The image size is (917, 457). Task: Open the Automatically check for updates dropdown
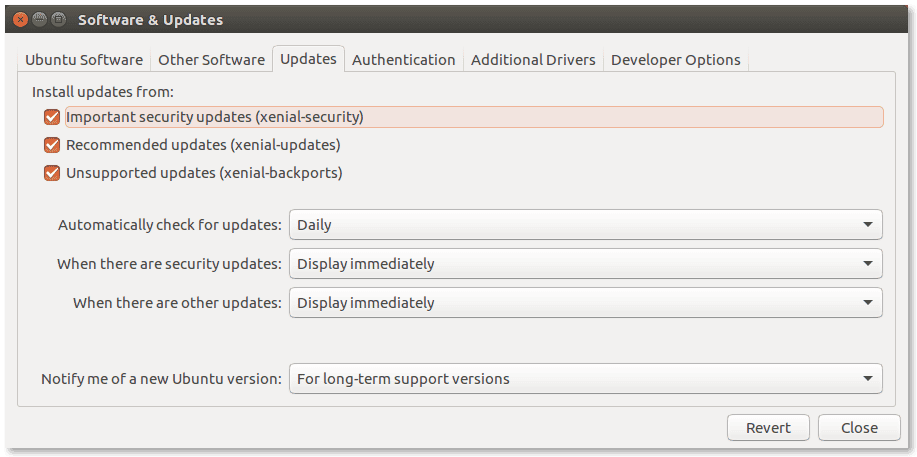point(585,225)
